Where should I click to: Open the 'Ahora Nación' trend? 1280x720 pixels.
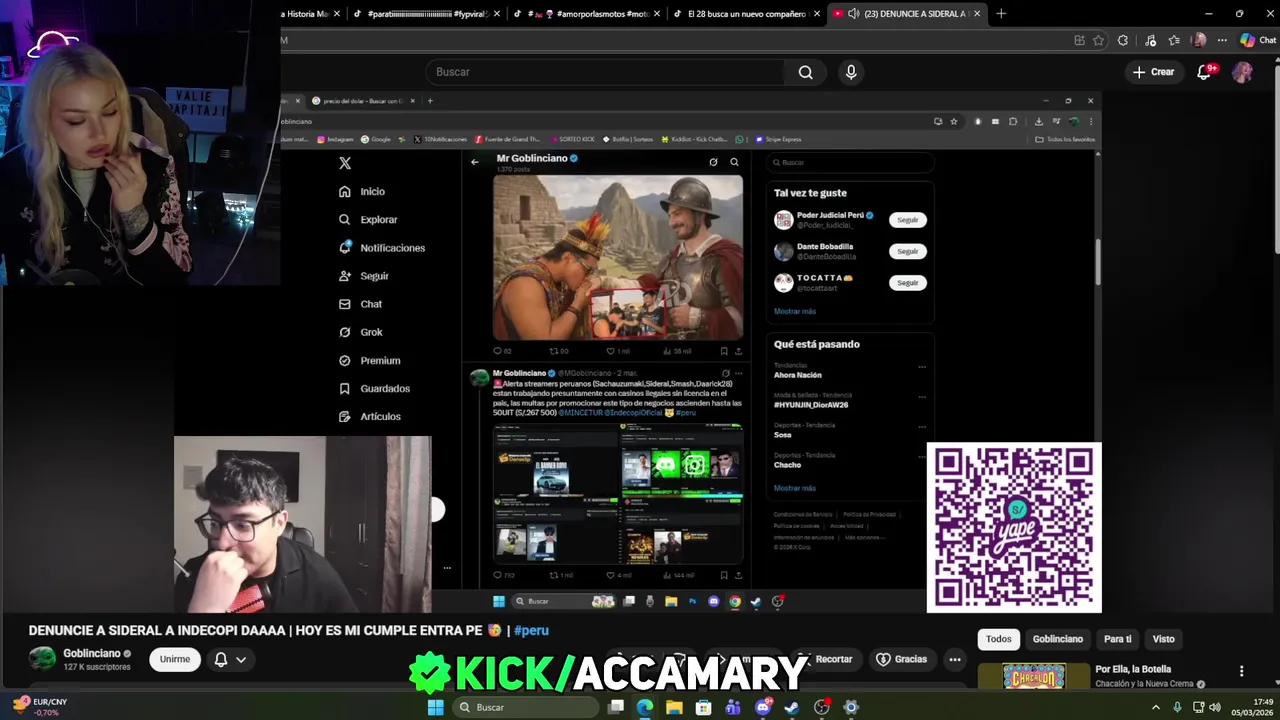click(797, 375)
